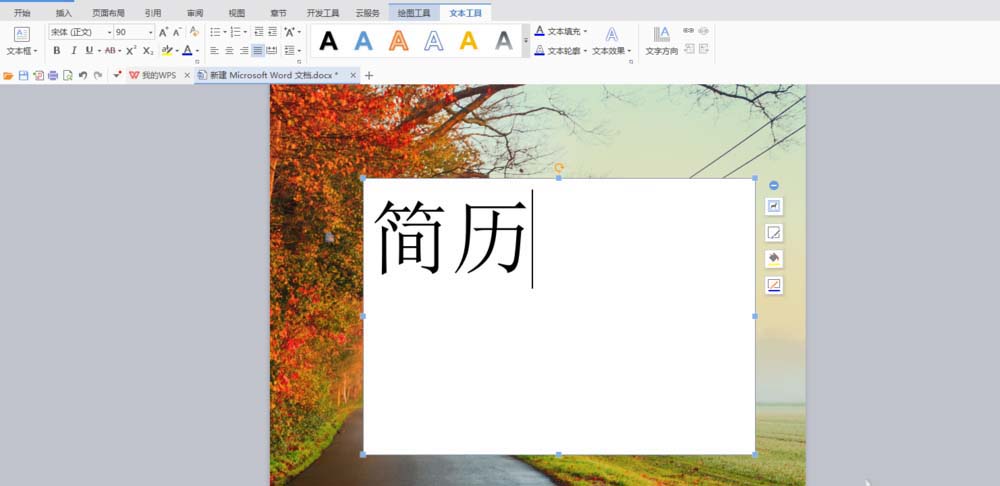Screen dimensions: 1000x486
Task: Open the 引用 tab
Action: (x=153, y=13)
